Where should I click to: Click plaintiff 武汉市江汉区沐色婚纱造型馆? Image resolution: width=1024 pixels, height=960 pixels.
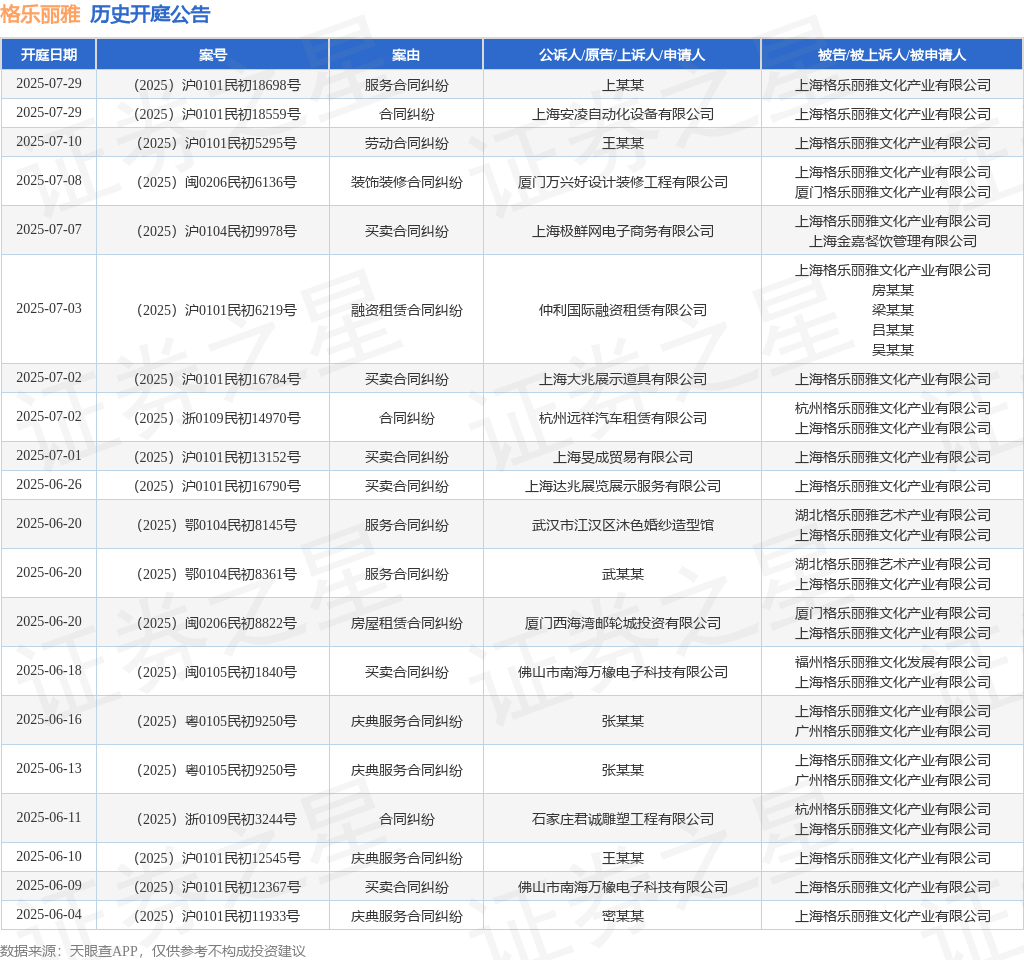pos(622,525)
